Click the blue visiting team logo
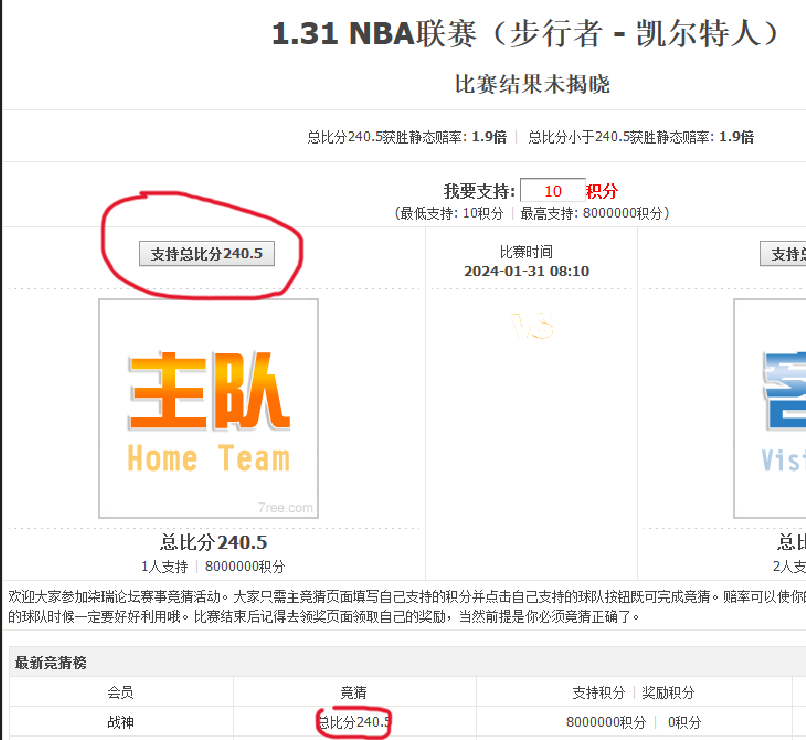 pos(770,408)
